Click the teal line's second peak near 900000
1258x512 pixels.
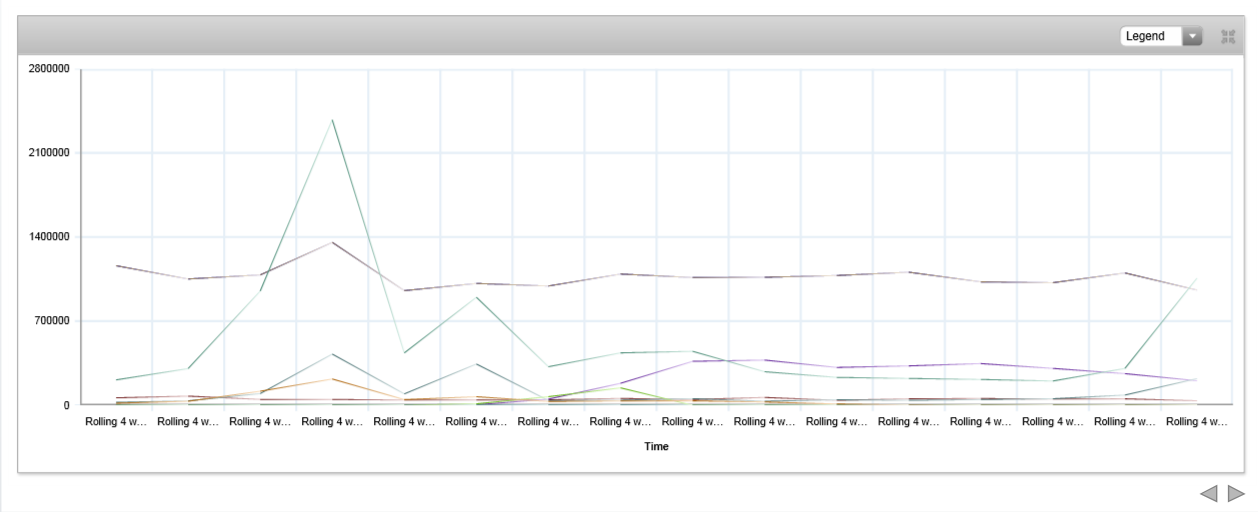(477, 297)
